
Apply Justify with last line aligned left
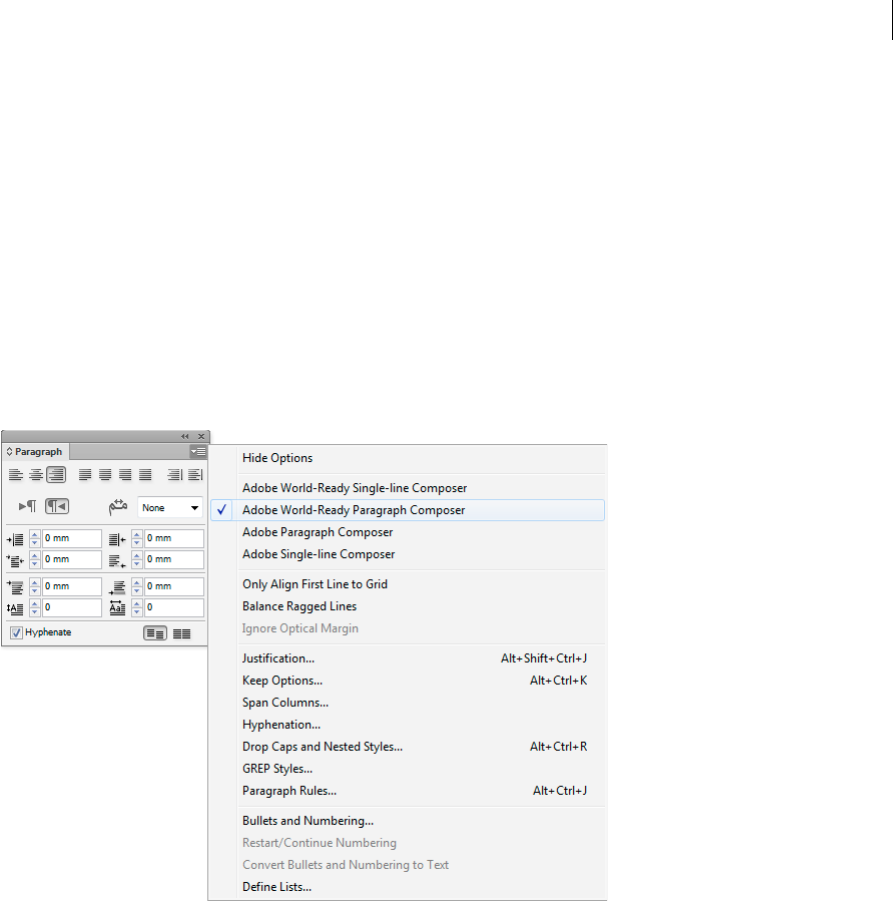click(x=85, y=475)
